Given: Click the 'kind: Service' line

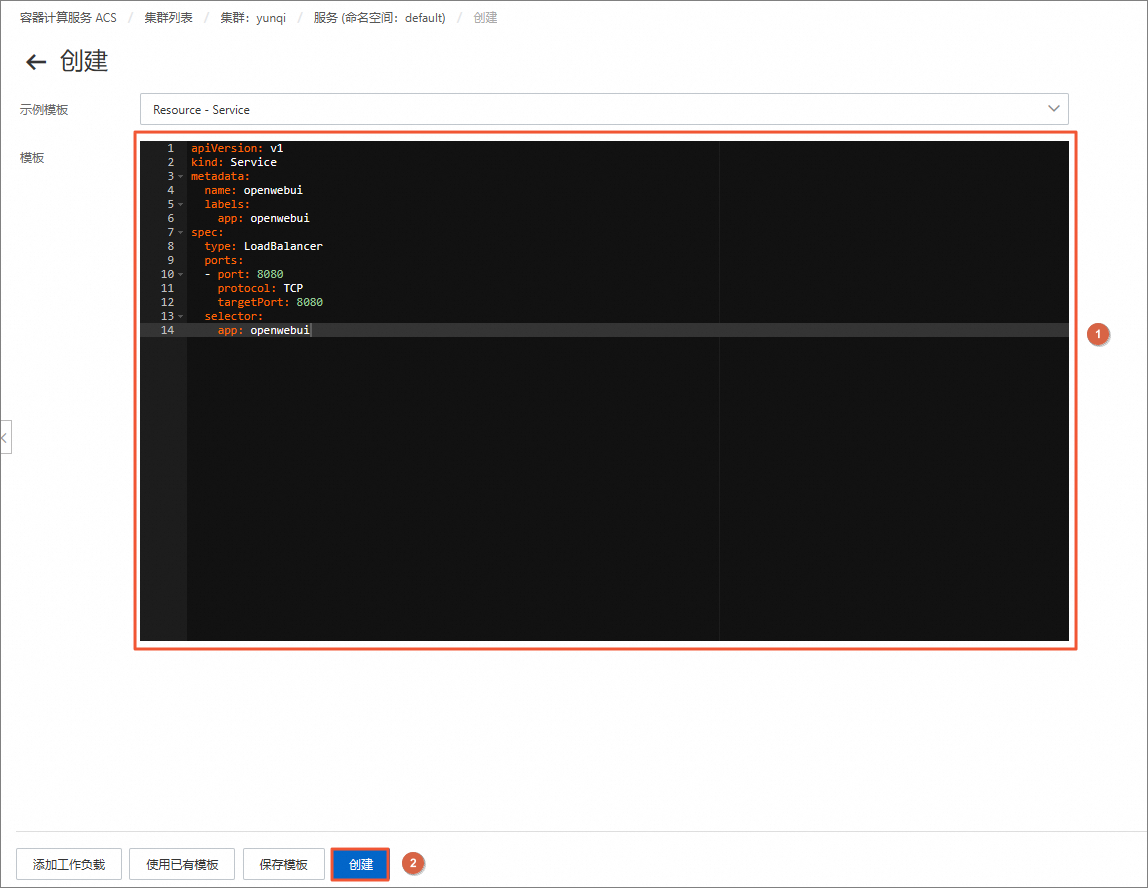Looking at the screenshot, I should [234, 162].
